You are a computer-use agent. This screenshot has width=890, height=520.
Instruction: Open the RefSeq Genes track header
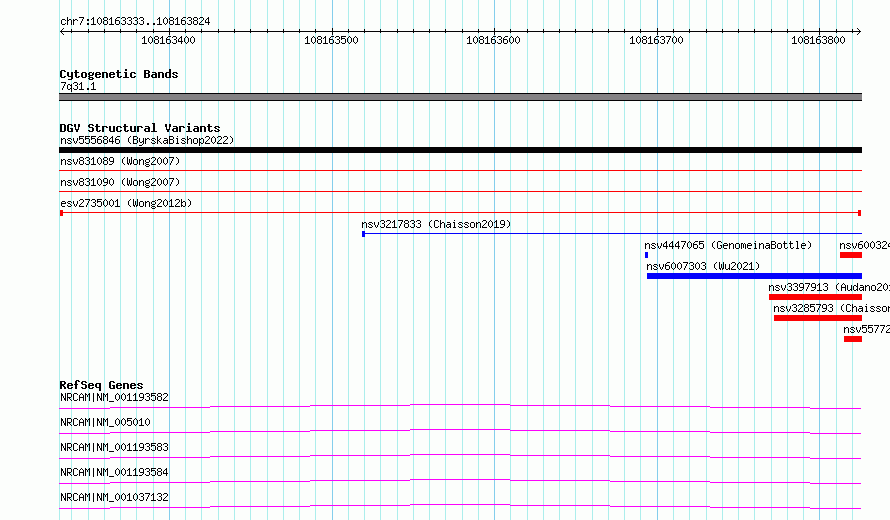pyautogui.click(x=101, y=385)
